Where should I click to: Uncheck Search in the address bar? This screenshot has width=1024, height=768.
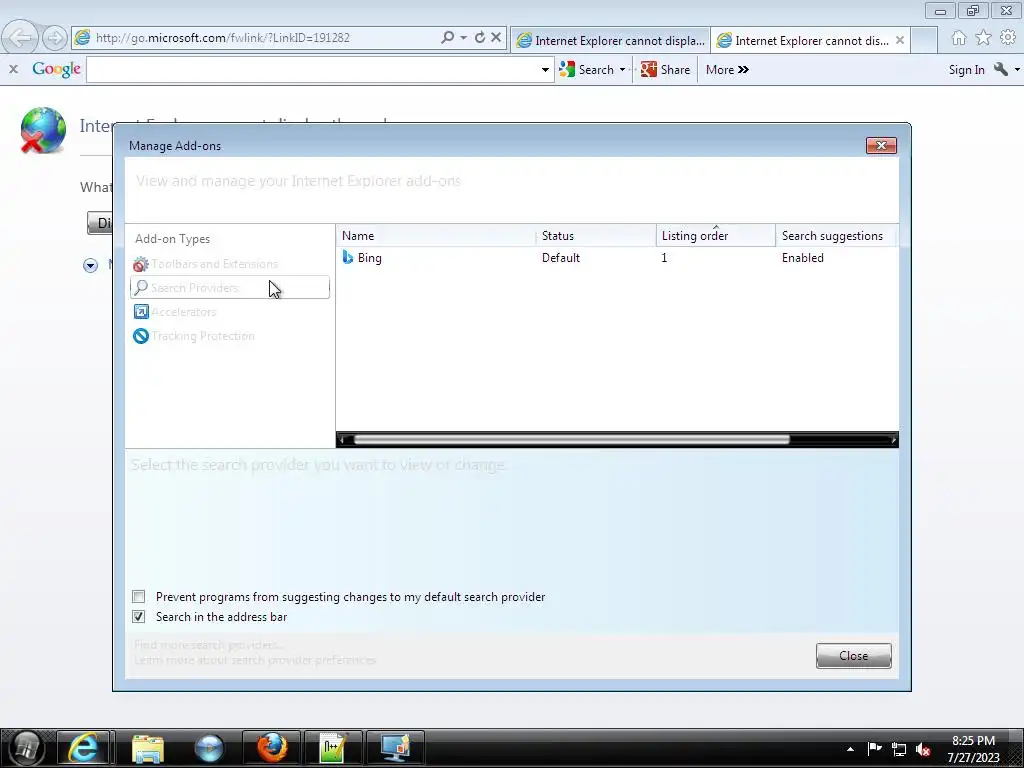[138, 616]
